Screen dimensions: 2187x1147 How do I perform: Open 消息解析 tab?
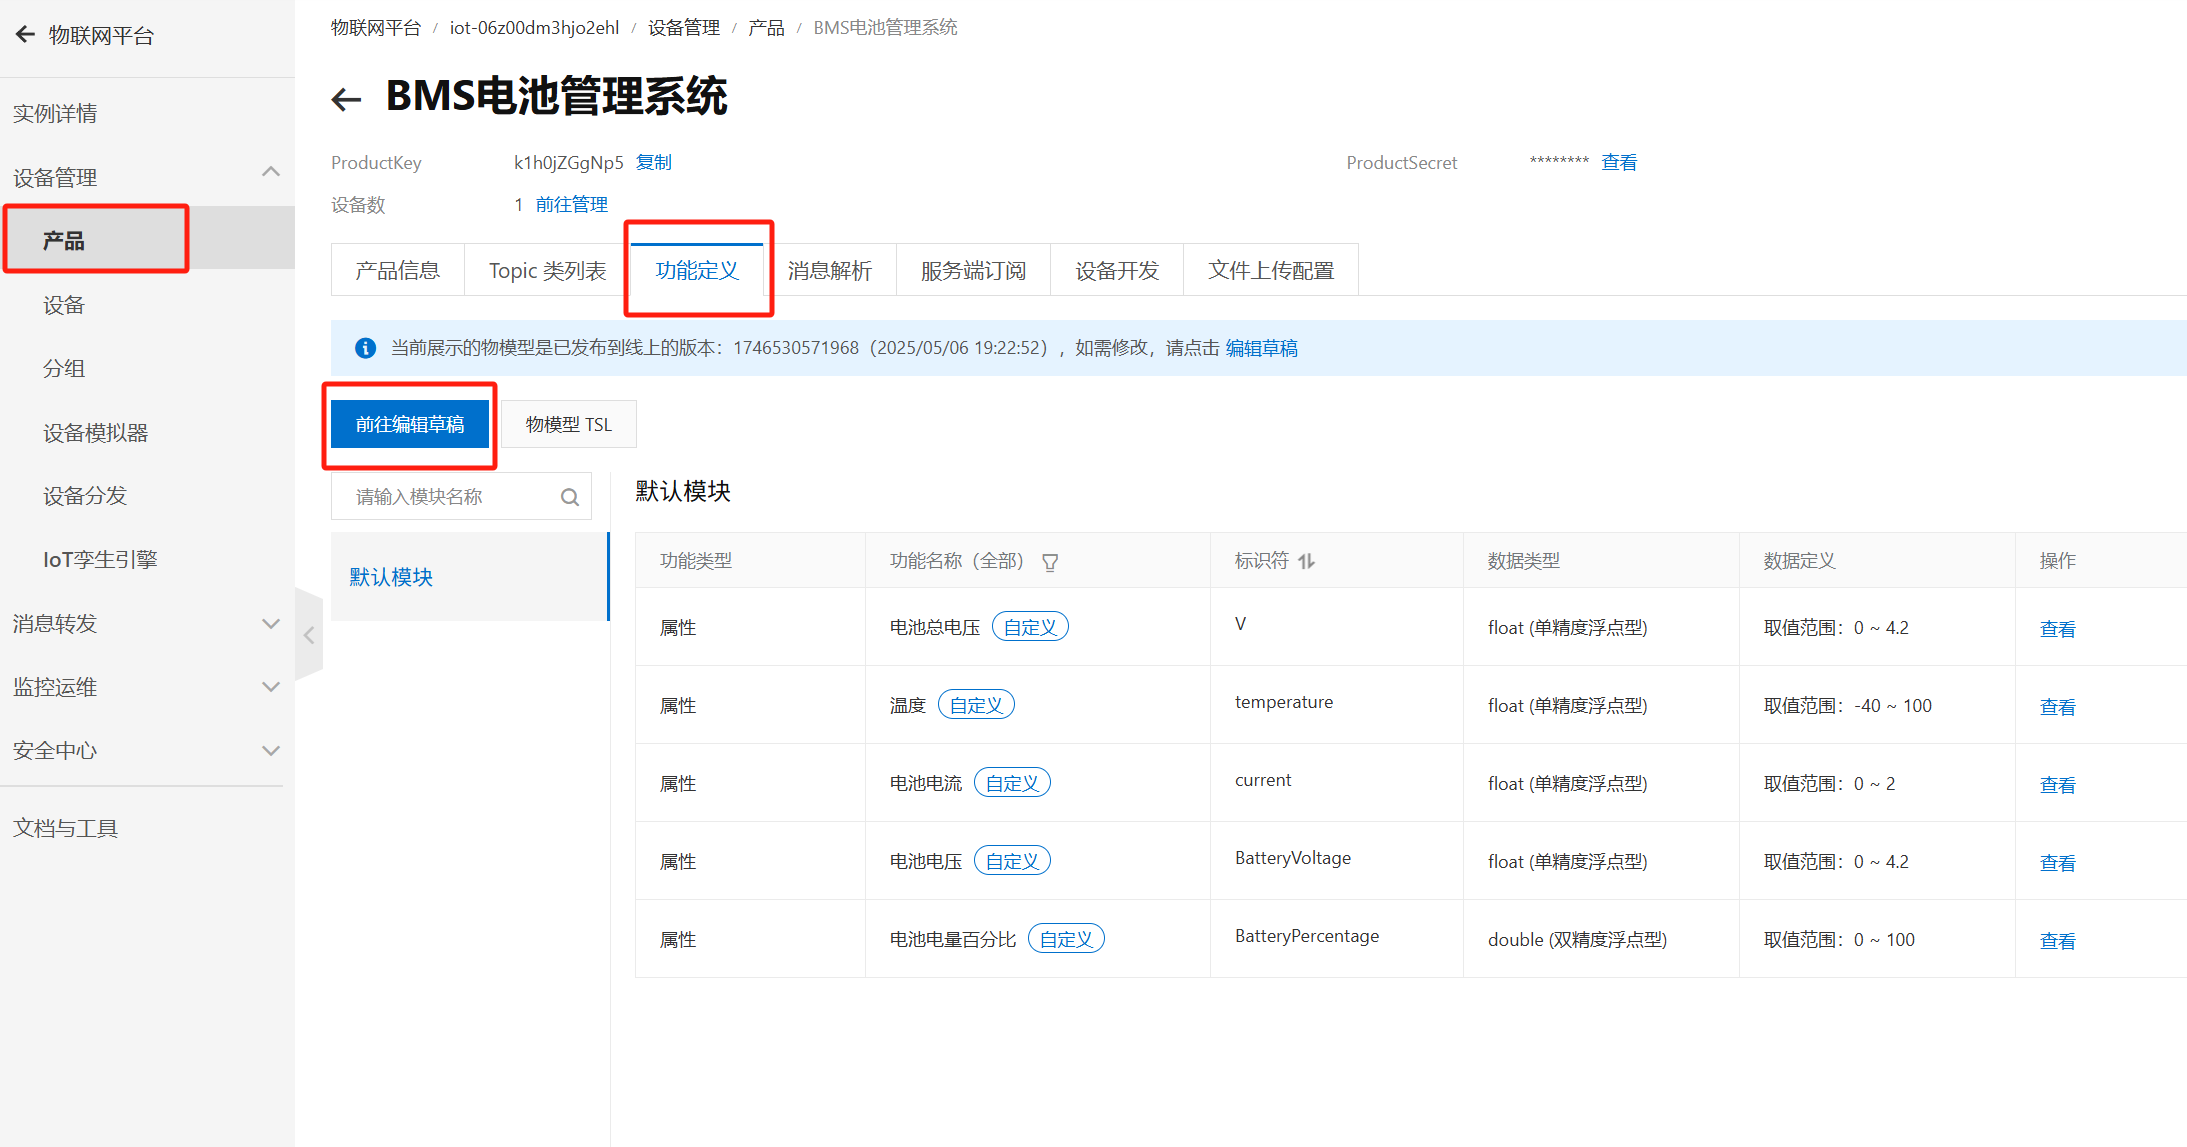click(829, 270)
